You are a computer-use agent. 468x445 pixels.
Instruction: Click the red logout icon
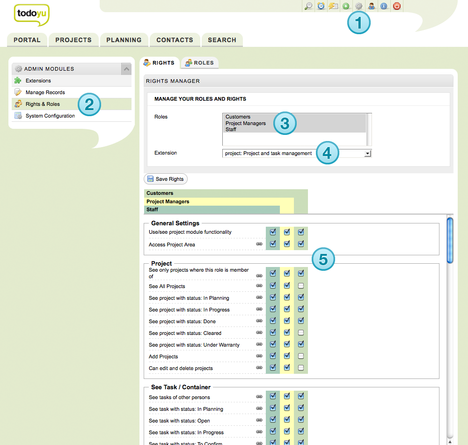pos(397,6)
